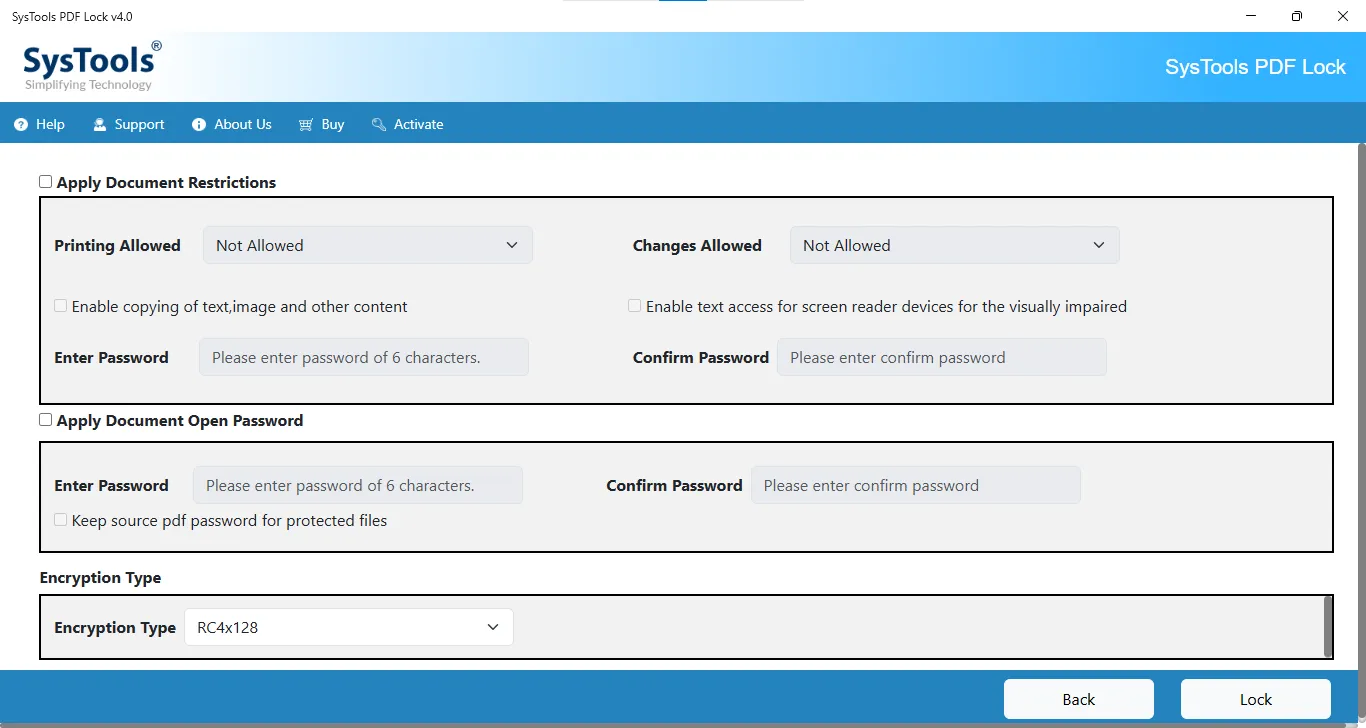Click the Back button
The height and width of the screenshot is (728, 1366).
[x=1079, y=699]
